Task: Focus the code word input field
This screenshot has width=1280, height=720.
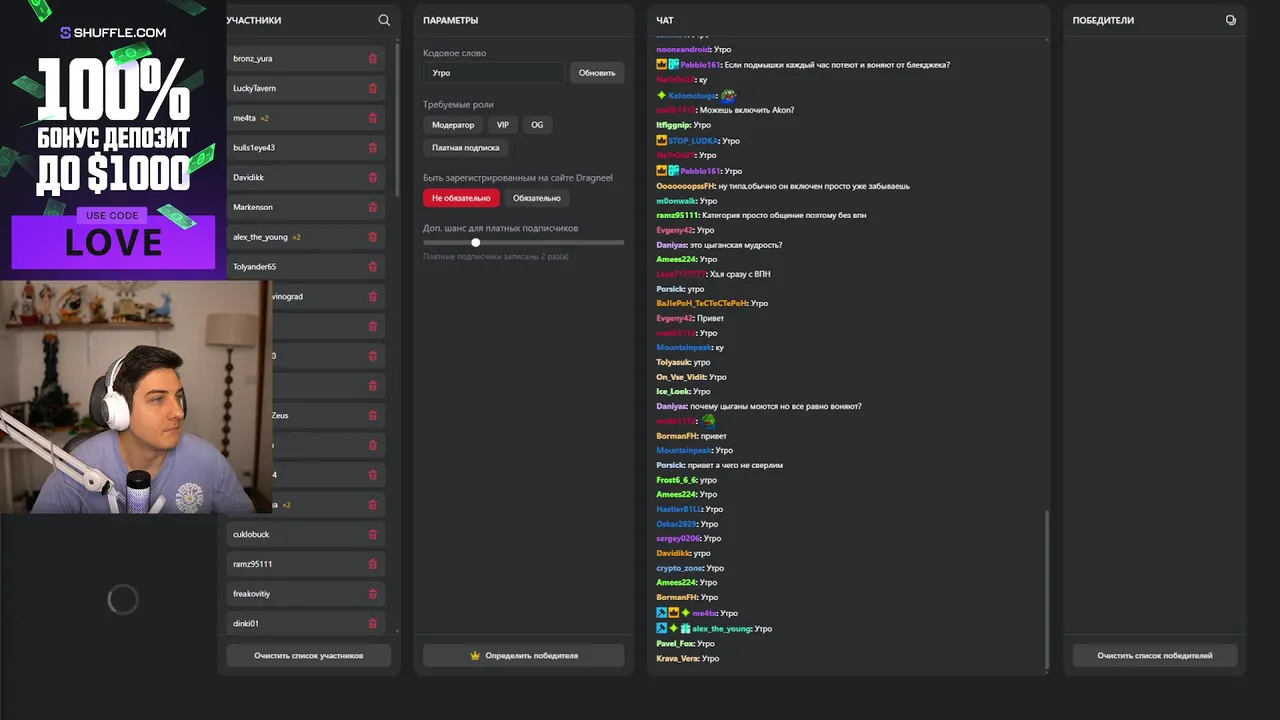Action: [x=494, y=73]
